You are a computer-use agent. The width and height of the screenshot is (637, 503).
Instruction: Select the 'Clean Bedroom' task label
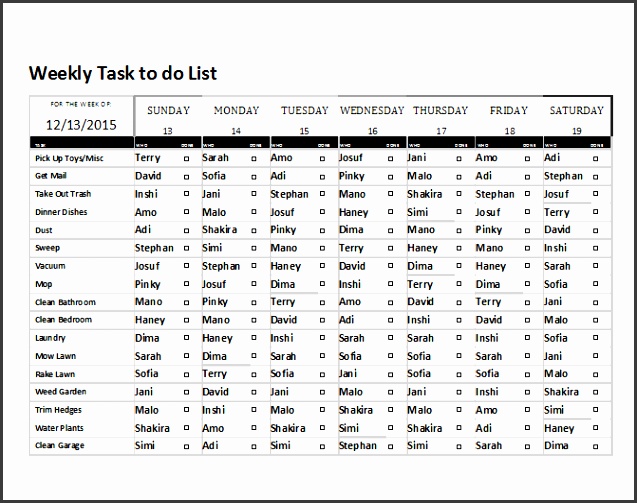[63, 320]
